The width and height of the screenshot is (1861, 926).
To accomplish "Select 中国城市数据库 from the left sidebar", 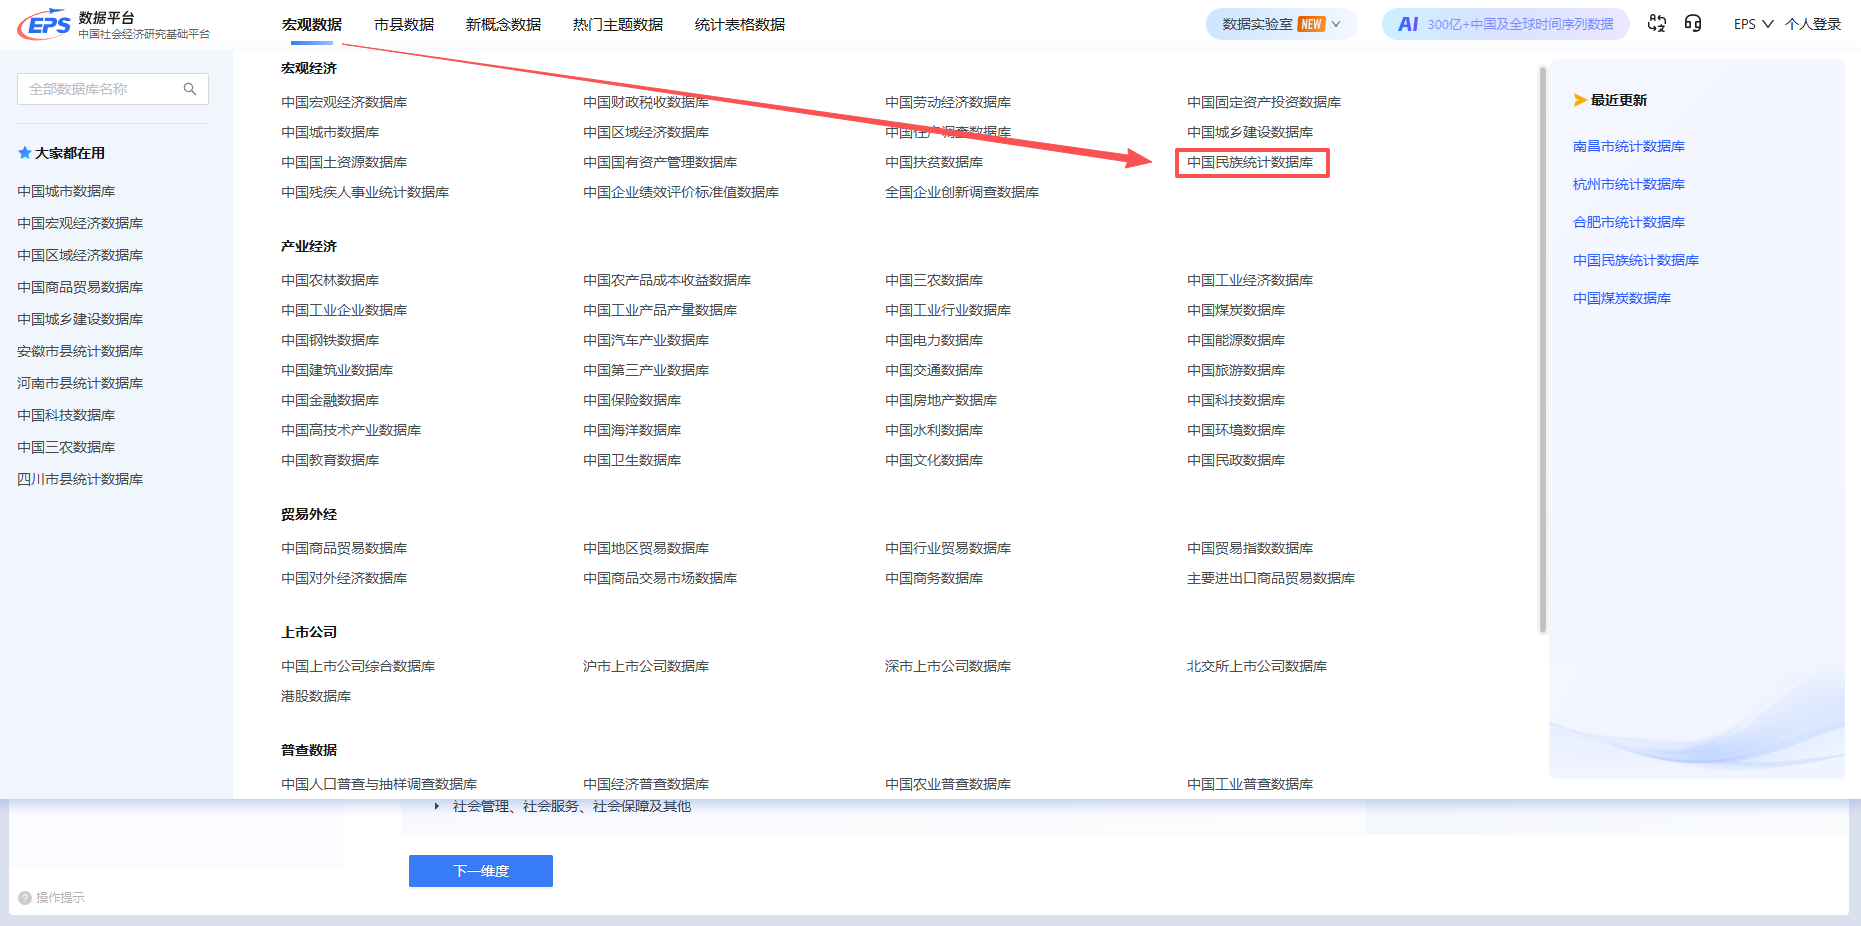I will coord(65,190).
